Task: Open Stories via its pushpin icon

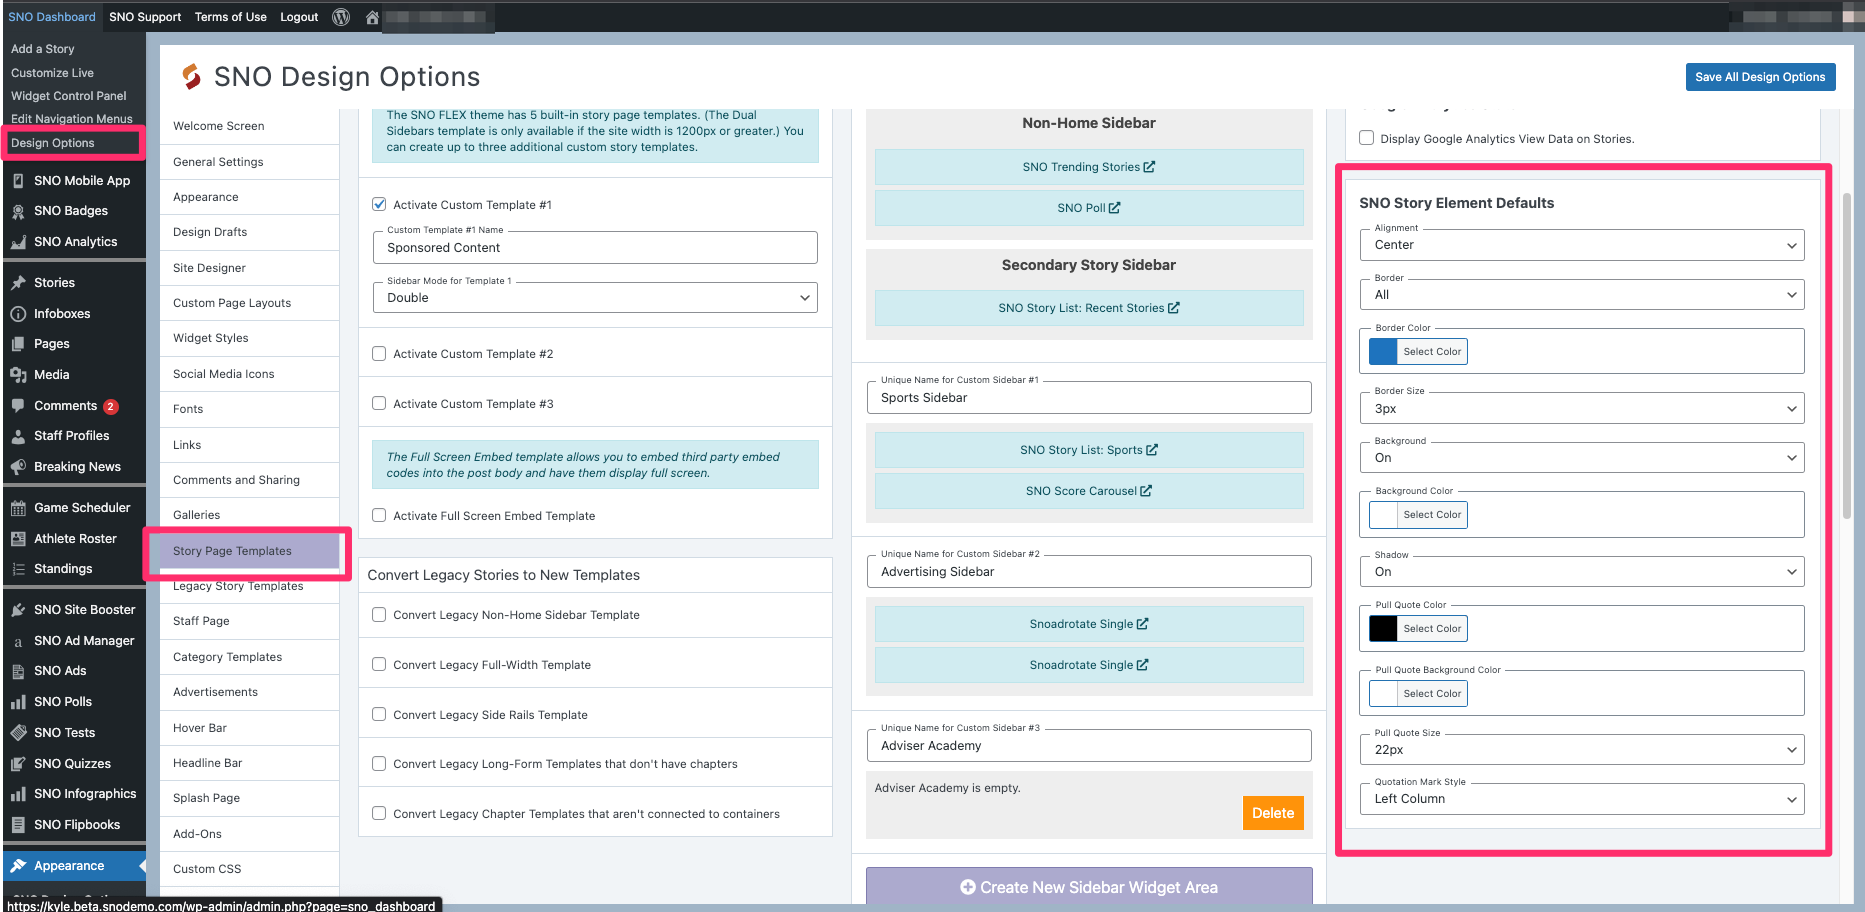Action: 18,283
